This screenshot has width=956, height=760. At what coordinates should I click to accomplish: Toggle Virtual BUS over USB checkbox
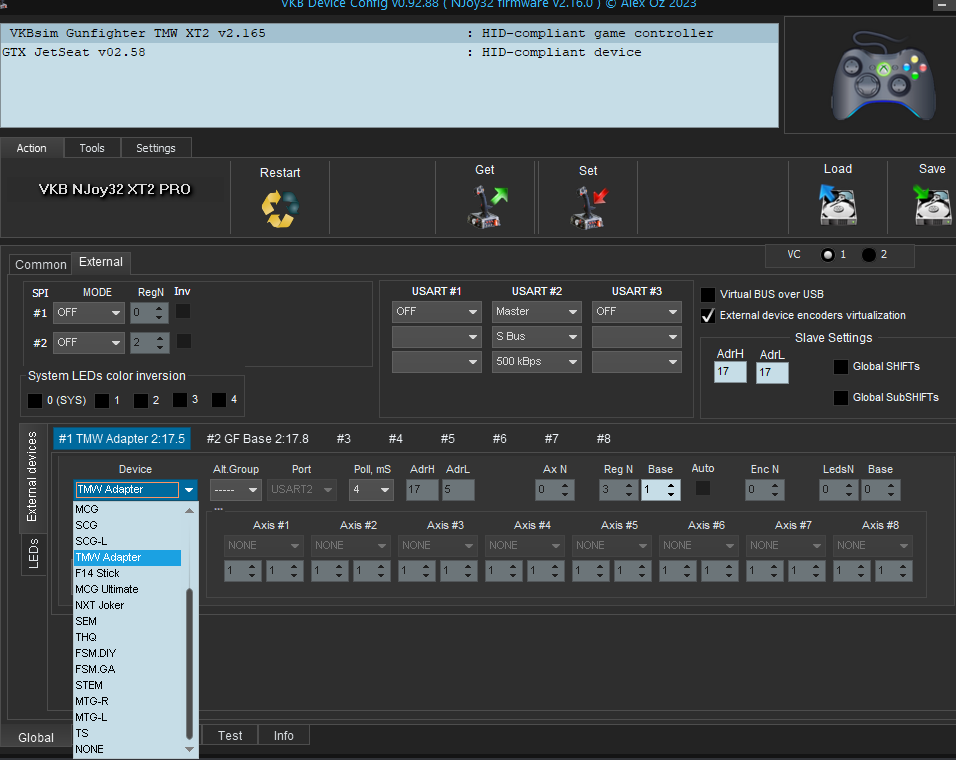(x=708, y=294)
